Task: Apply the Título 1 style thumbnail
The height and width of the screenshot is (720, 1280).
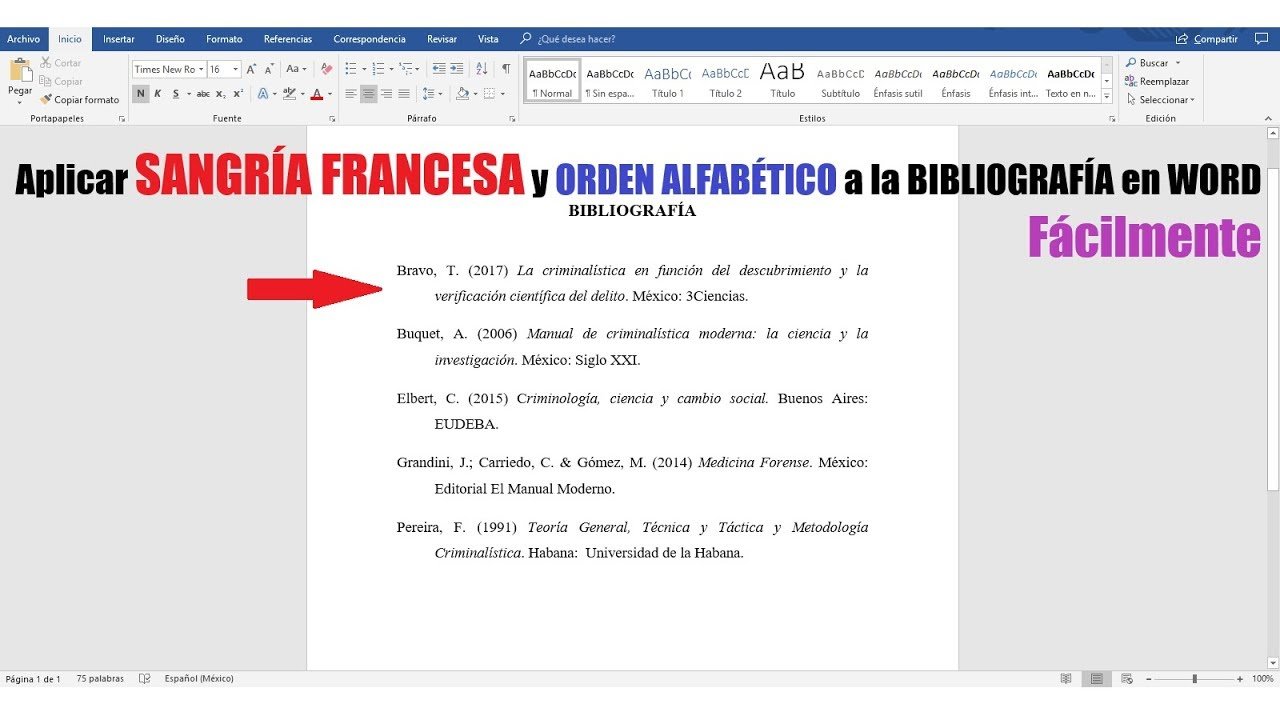Action: pos(667,81)
